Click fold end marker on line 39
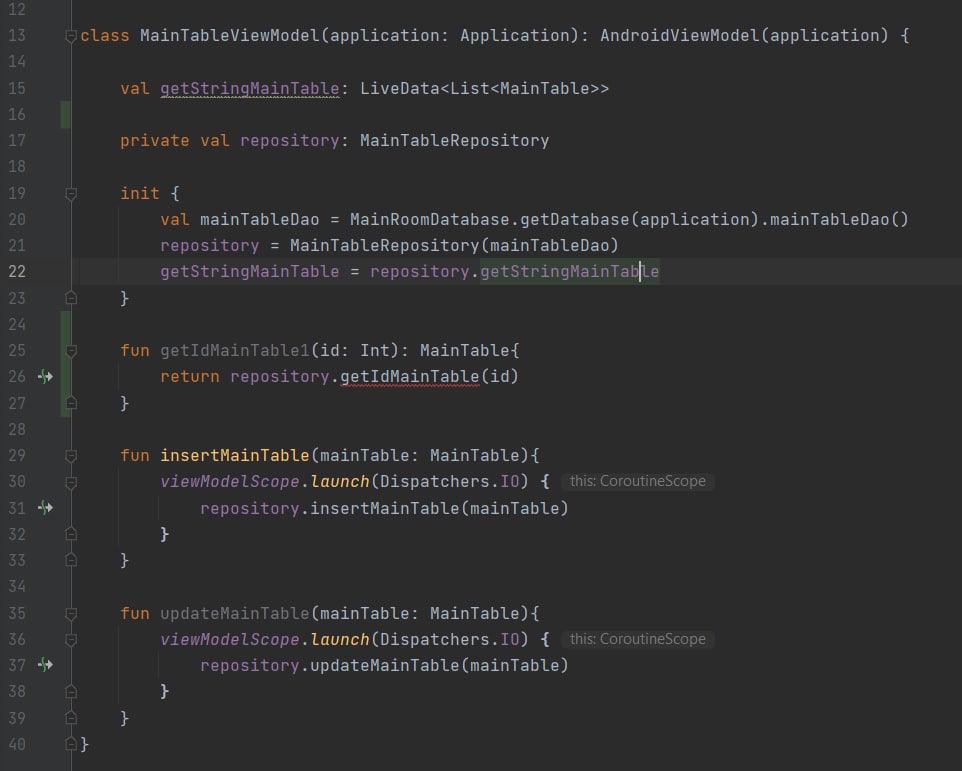The image size is (962, 771). (71, 718)
